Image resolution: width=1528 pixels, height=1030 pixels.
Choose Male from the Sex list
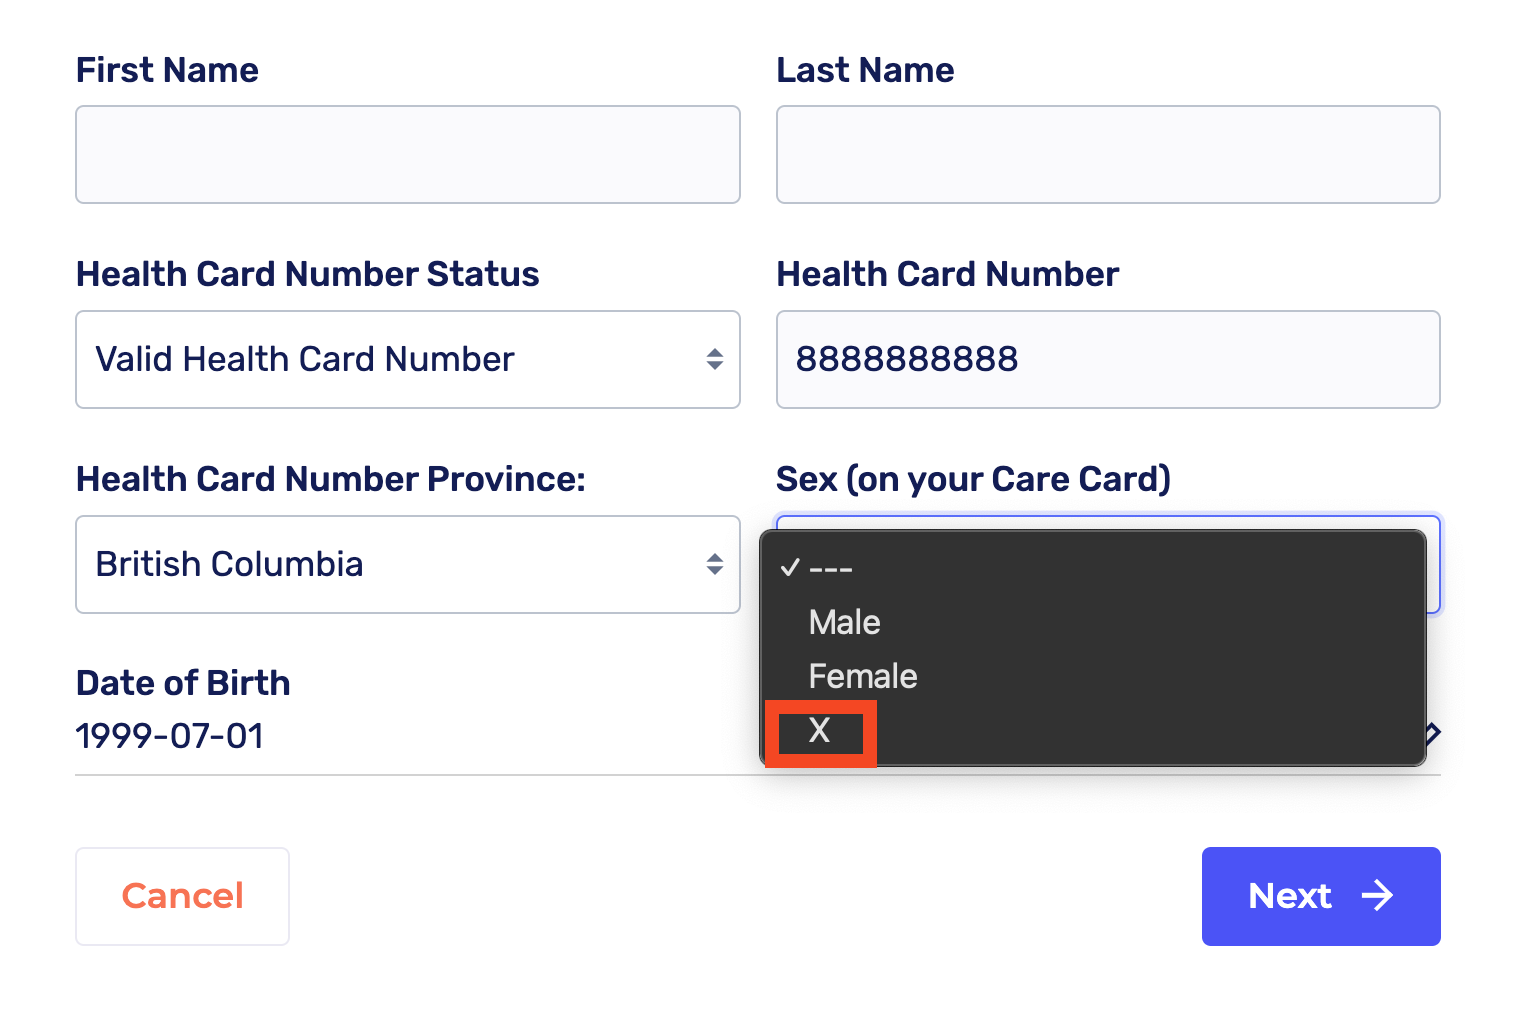click(x=845, y=622)
